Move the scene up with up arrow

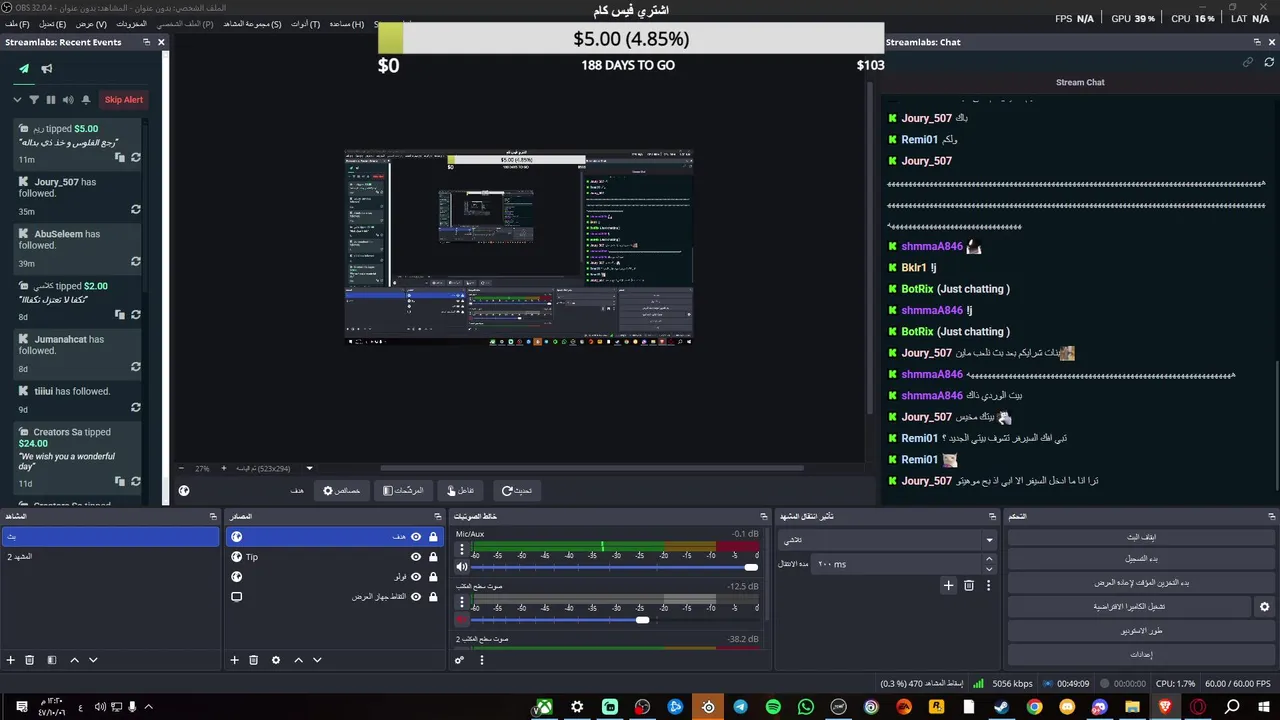(x=74, y=660)
